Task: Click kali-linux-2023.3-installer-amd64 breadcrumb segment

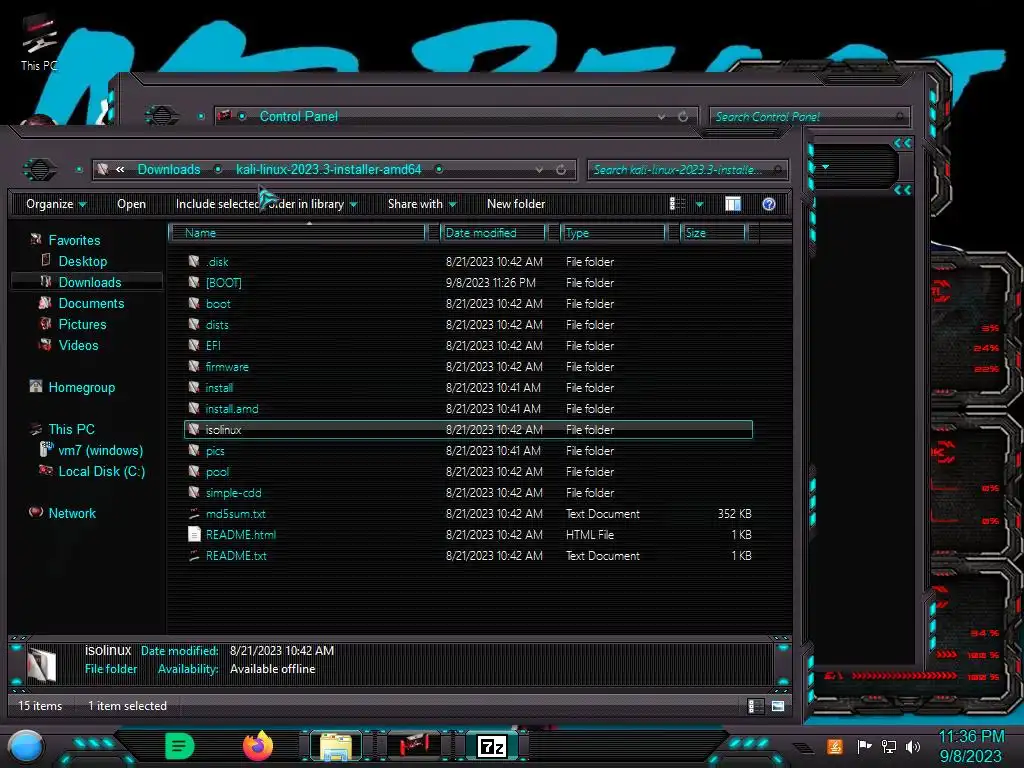Action: pyautogui.click(x=328, y=170)
